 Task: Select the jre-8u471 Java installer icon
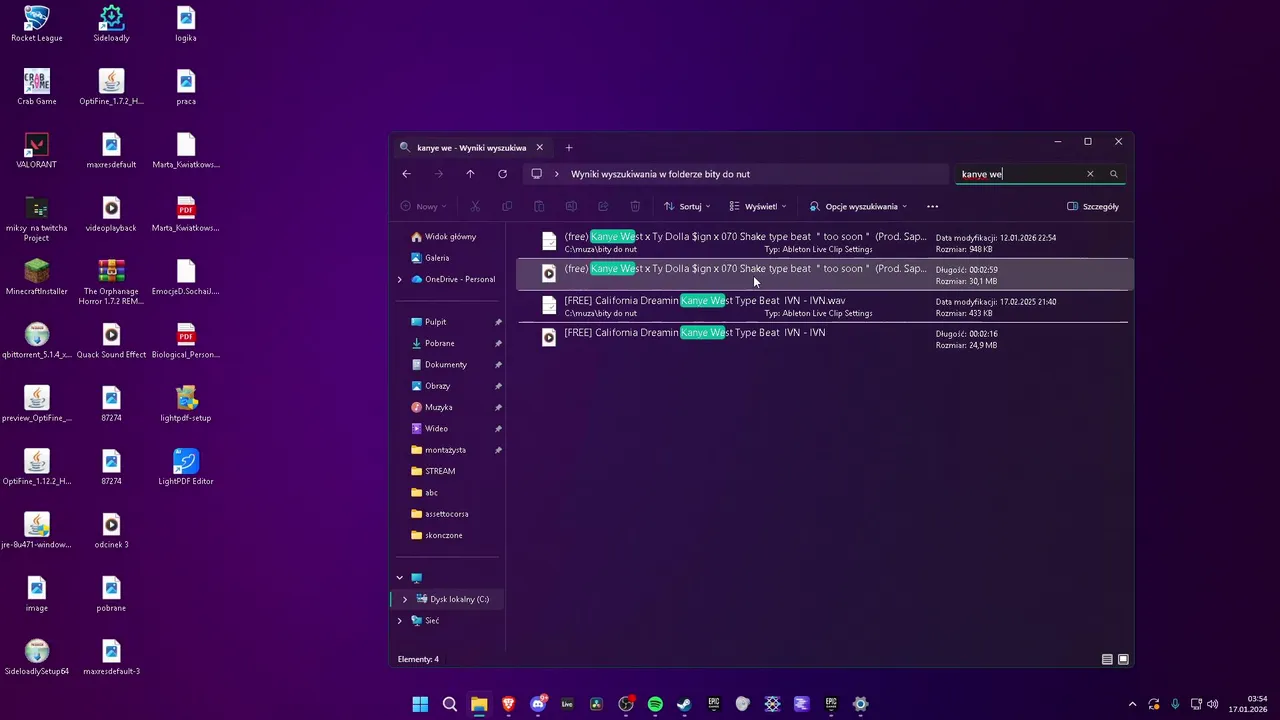[37, 531]
